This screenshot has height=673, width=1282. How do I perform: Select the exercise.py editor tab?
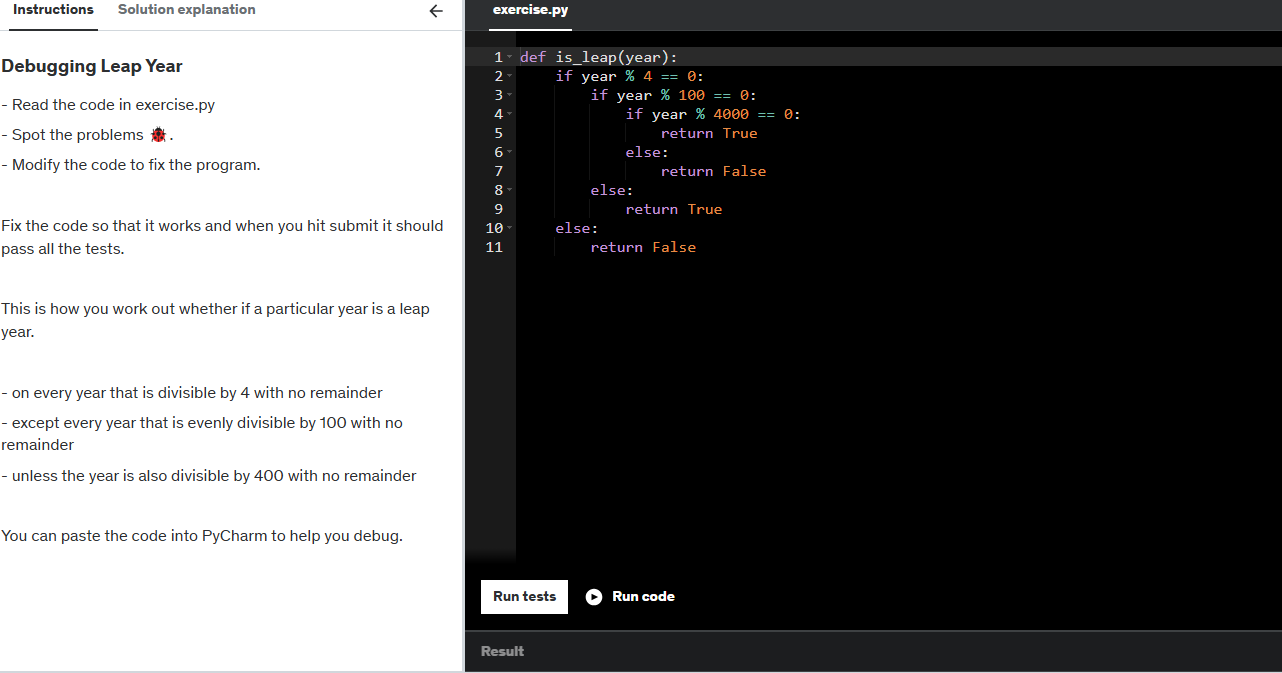530,10
